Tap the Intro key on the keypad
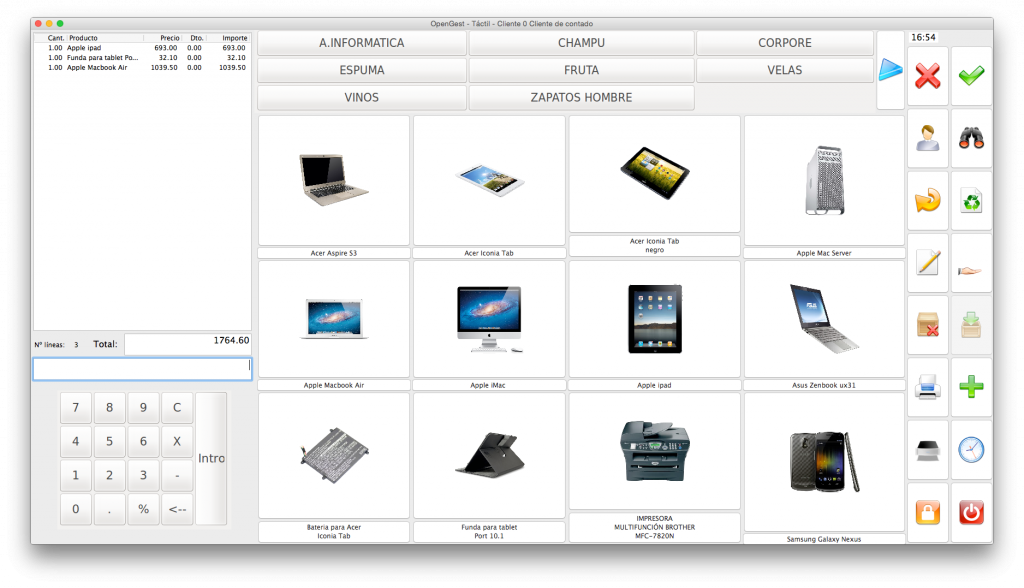The image size is (1024, 588). tap(211, 459)
